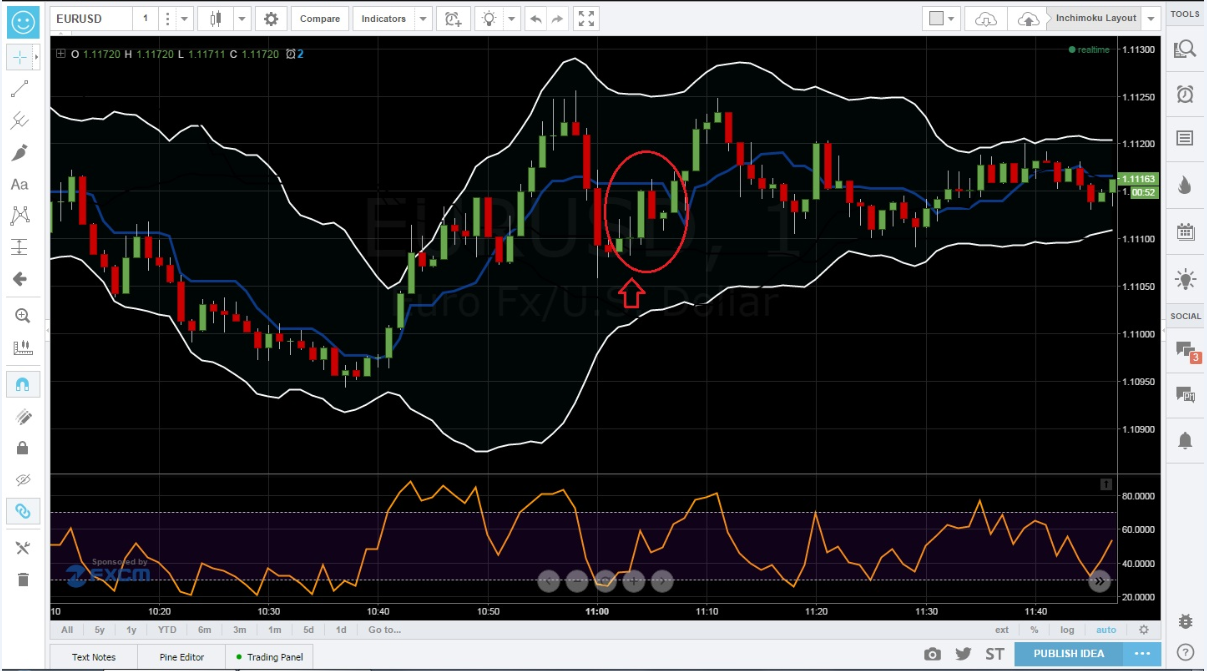Viewport: 1207px width, 671px height.
Task: Select the pitchfork tool
Action: 20,121
